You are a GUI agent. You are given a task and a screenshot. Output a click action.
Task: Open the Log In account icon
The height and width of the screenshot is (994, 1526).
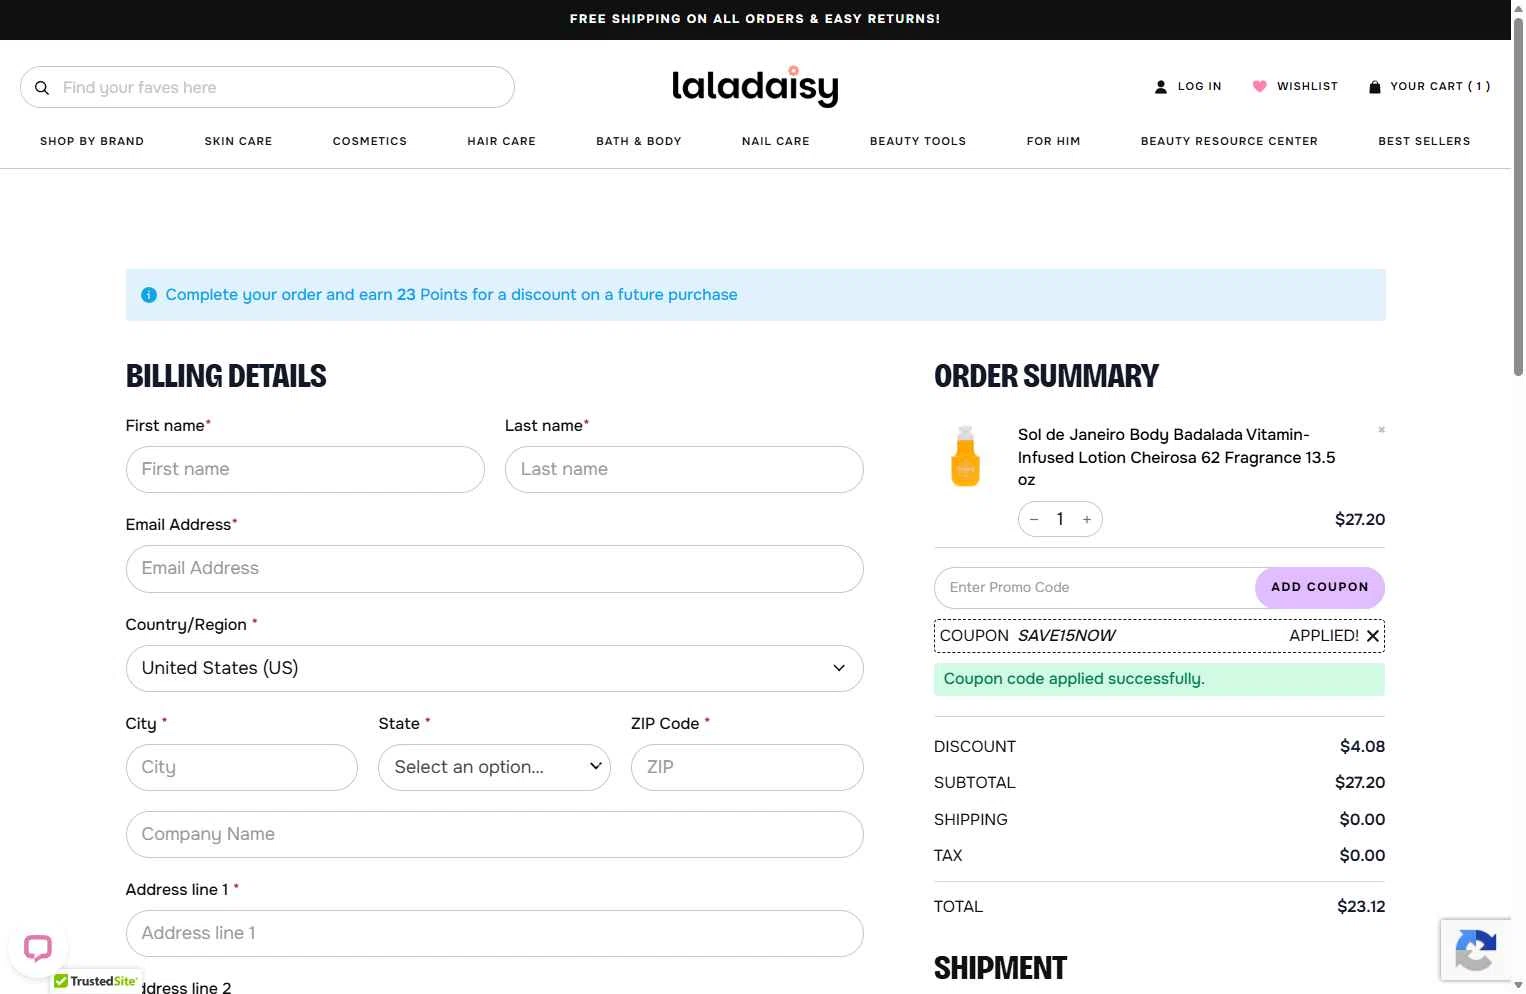pyautogui.click(x=1161, y=87)
